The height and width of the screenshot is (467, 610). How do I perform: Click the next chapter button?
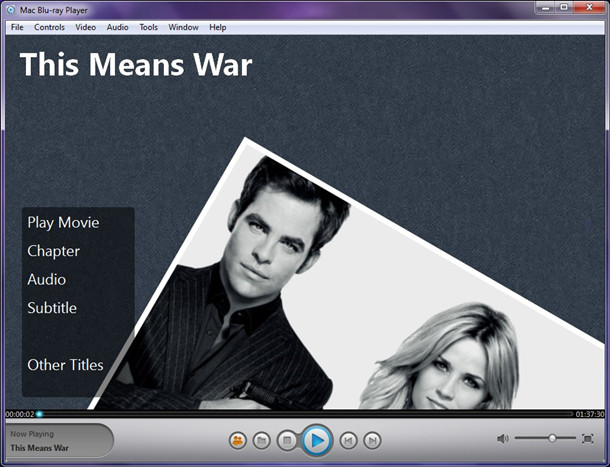tap(372, 441)
